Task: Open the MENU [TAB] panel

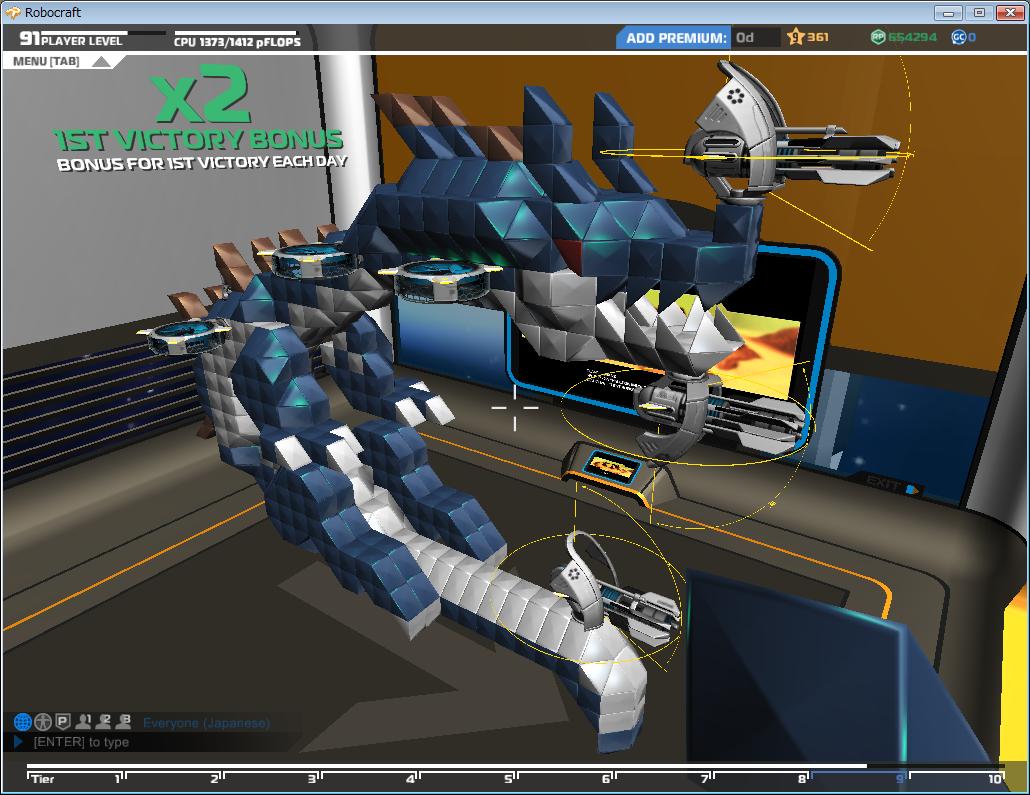Action: [46, 61]
